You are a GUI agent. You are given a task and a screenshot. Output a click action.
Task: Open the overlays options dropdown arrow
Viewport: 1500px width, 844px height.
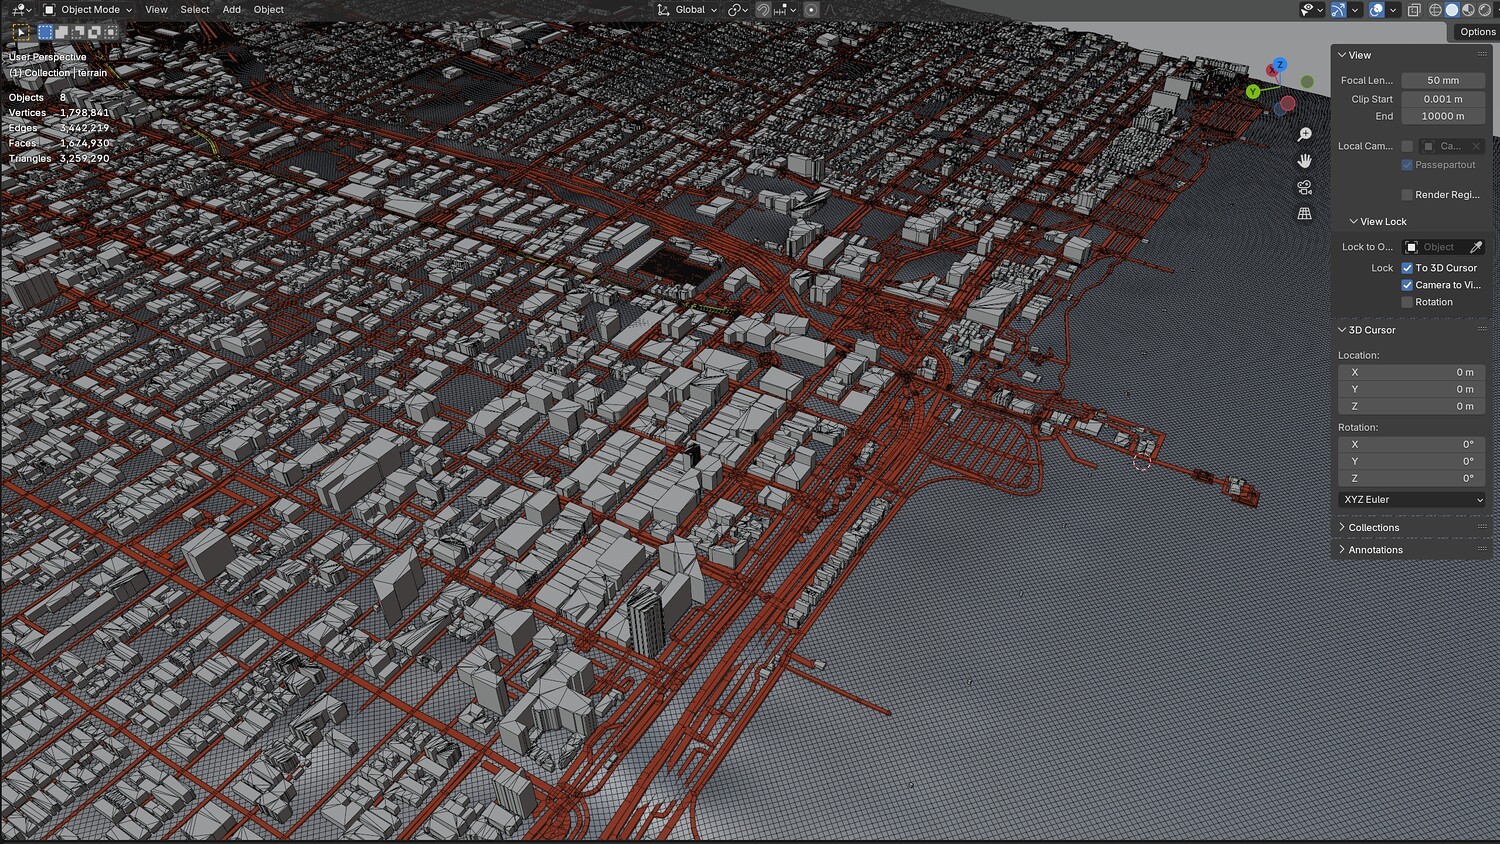pyautogui.click(x=1393, y=10)
